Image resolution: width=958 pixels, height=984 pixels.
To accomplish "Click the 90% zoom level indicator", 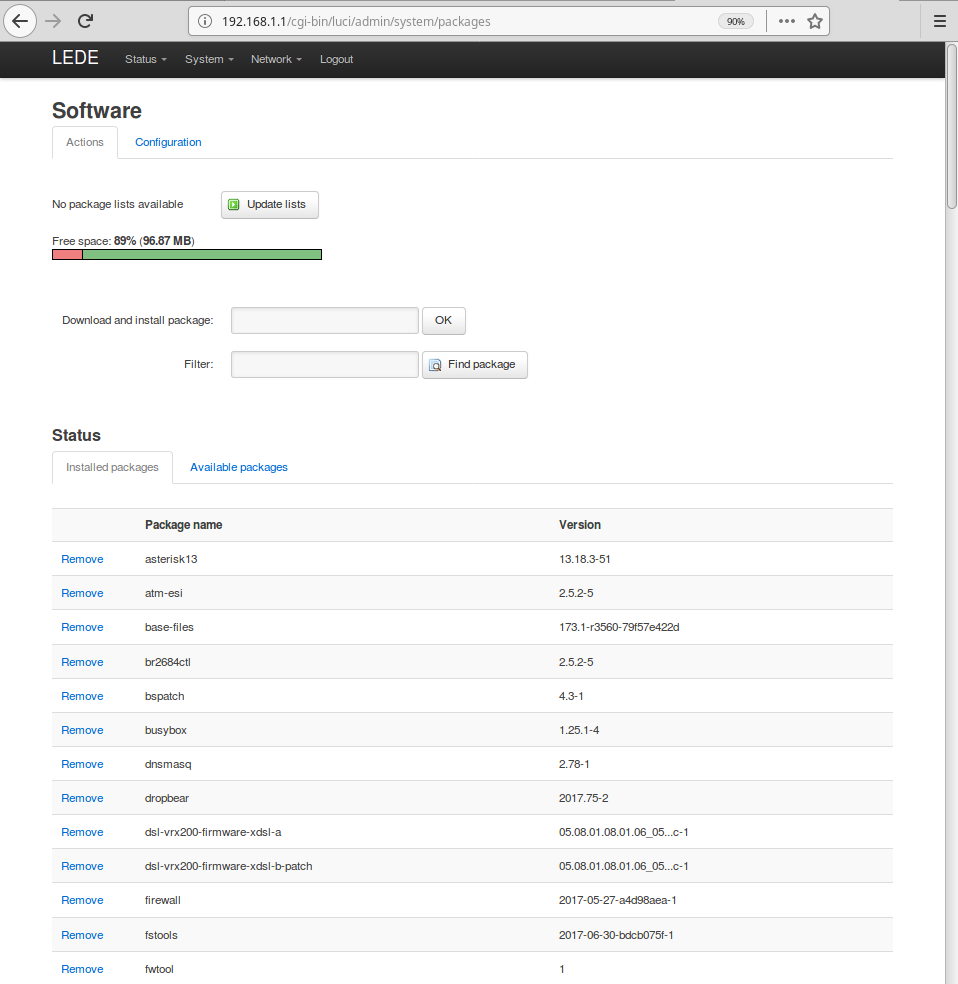I will [735, 21].
